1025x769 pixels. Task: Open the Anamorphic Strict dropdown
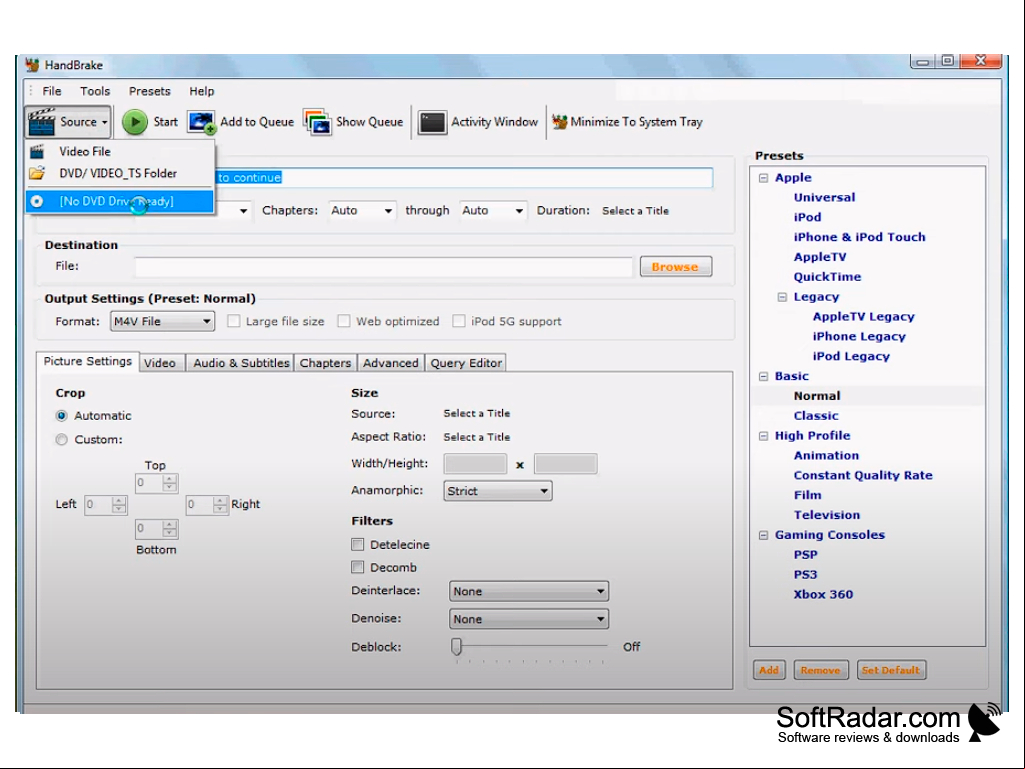click(497, 491)
